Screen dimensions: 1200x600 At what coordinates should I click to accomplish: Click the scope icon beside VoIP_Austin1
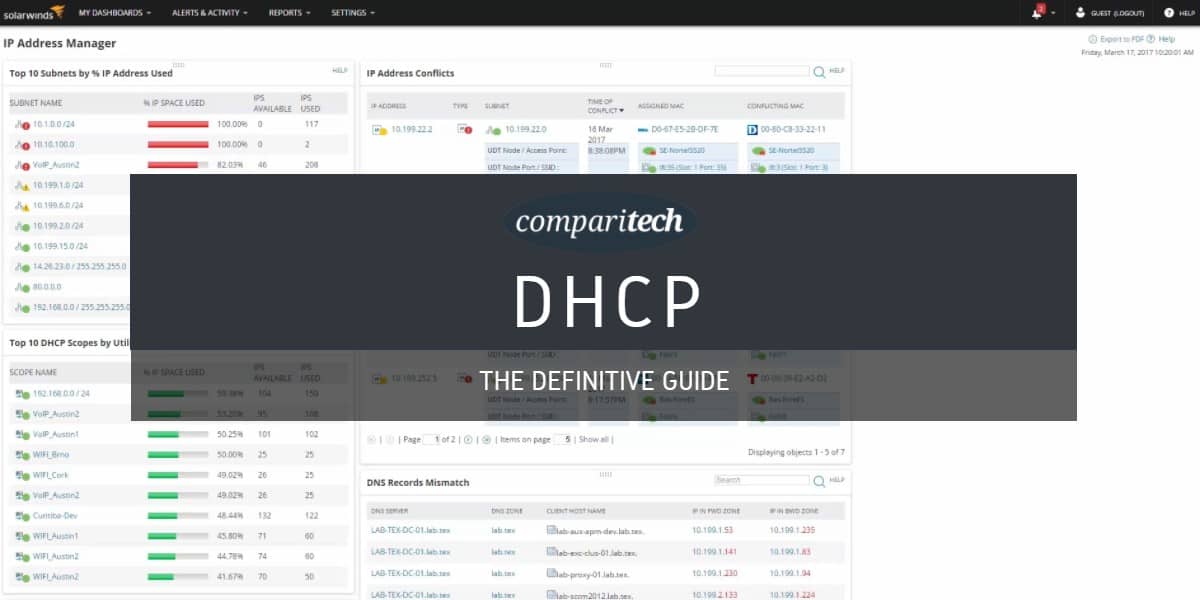22,434
